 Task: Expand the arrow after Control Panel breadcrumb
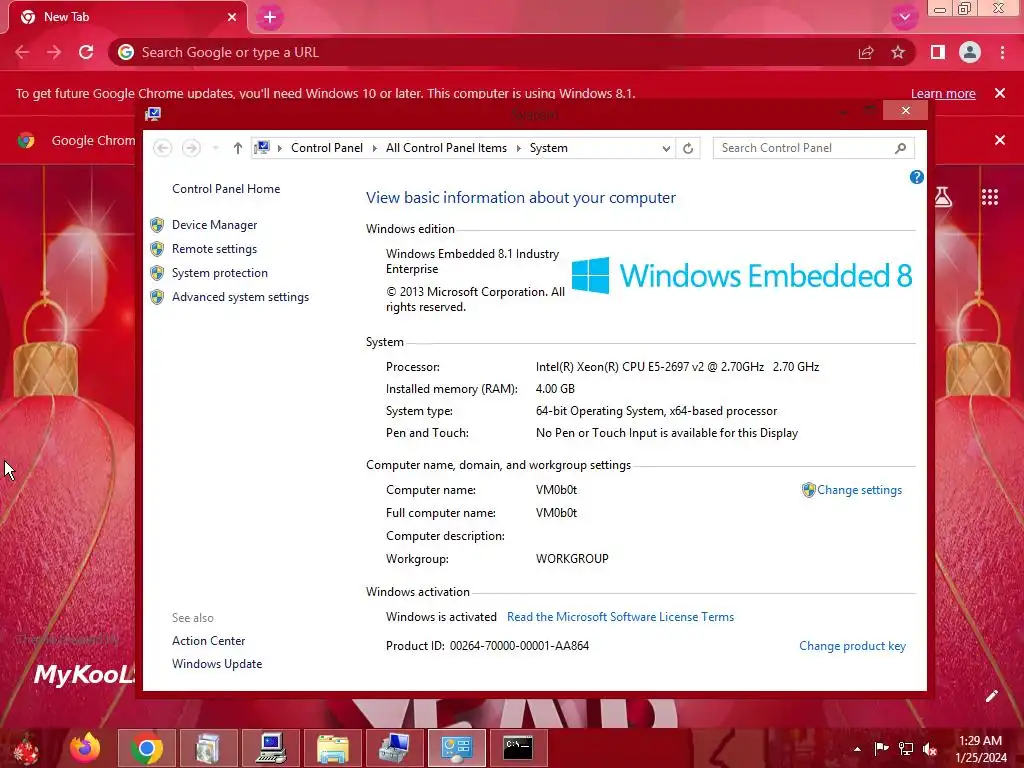pyautogui.click(x=375, y=148)
